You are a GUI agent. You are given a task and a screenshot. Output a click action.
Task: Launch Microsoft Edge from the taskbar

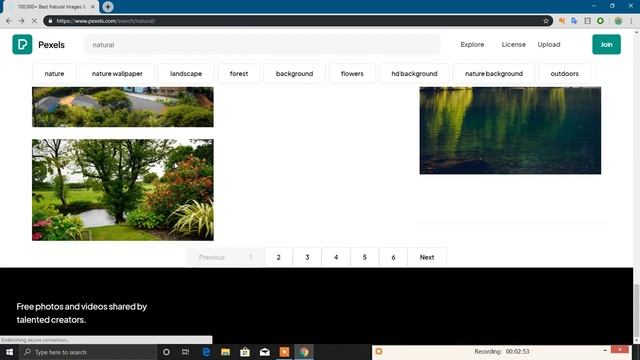point(206,352)
